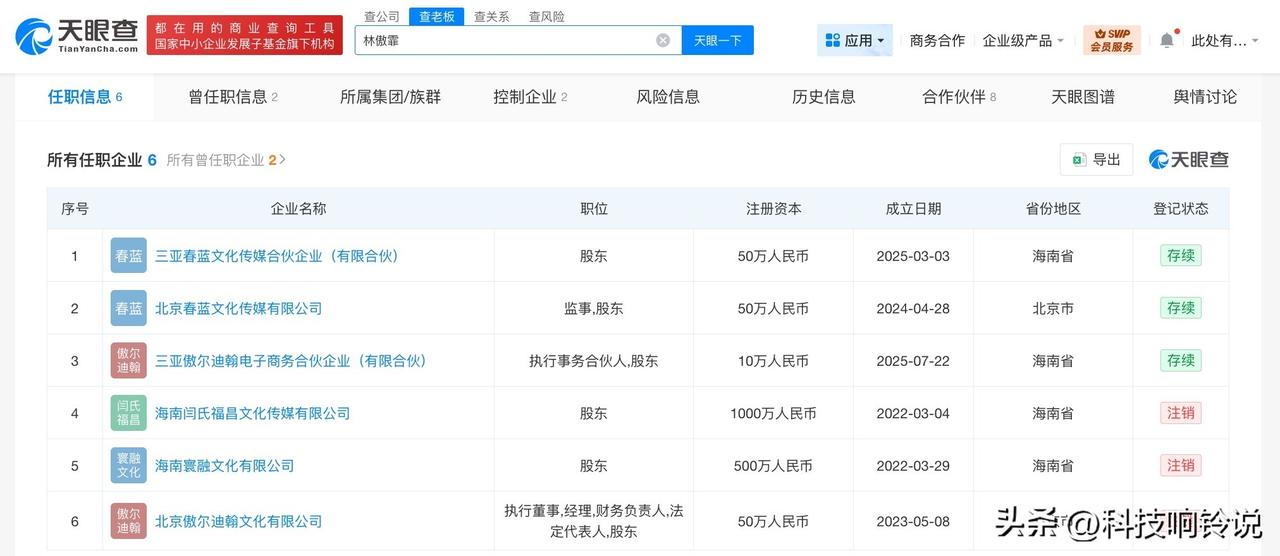Click 所有任职企业 6 heading
1280x556 pixels.
[102, 160]
